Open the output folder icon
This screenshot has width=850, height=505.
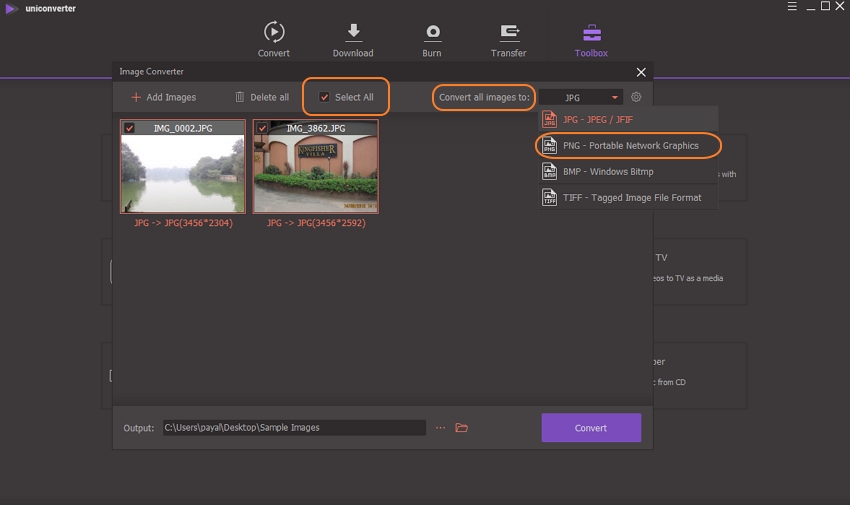tap(462, 428)
